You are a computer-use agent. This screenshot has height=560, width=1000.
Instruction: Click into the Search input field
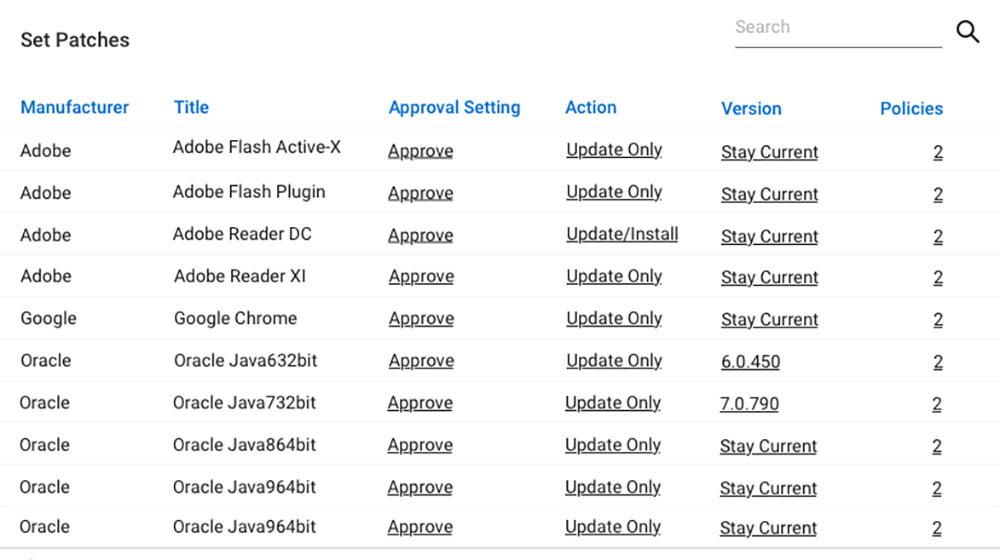(836, 28)
